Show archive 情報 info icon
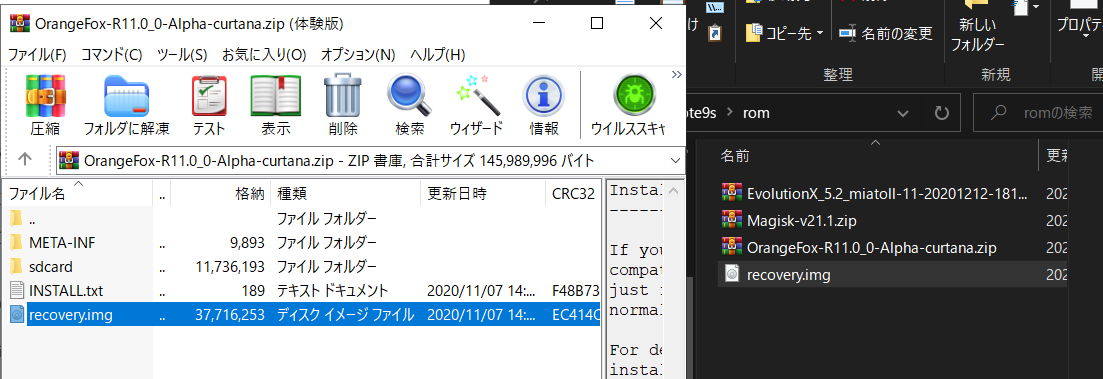Viewport: 1103px width, 379px height. pos(544,104)
